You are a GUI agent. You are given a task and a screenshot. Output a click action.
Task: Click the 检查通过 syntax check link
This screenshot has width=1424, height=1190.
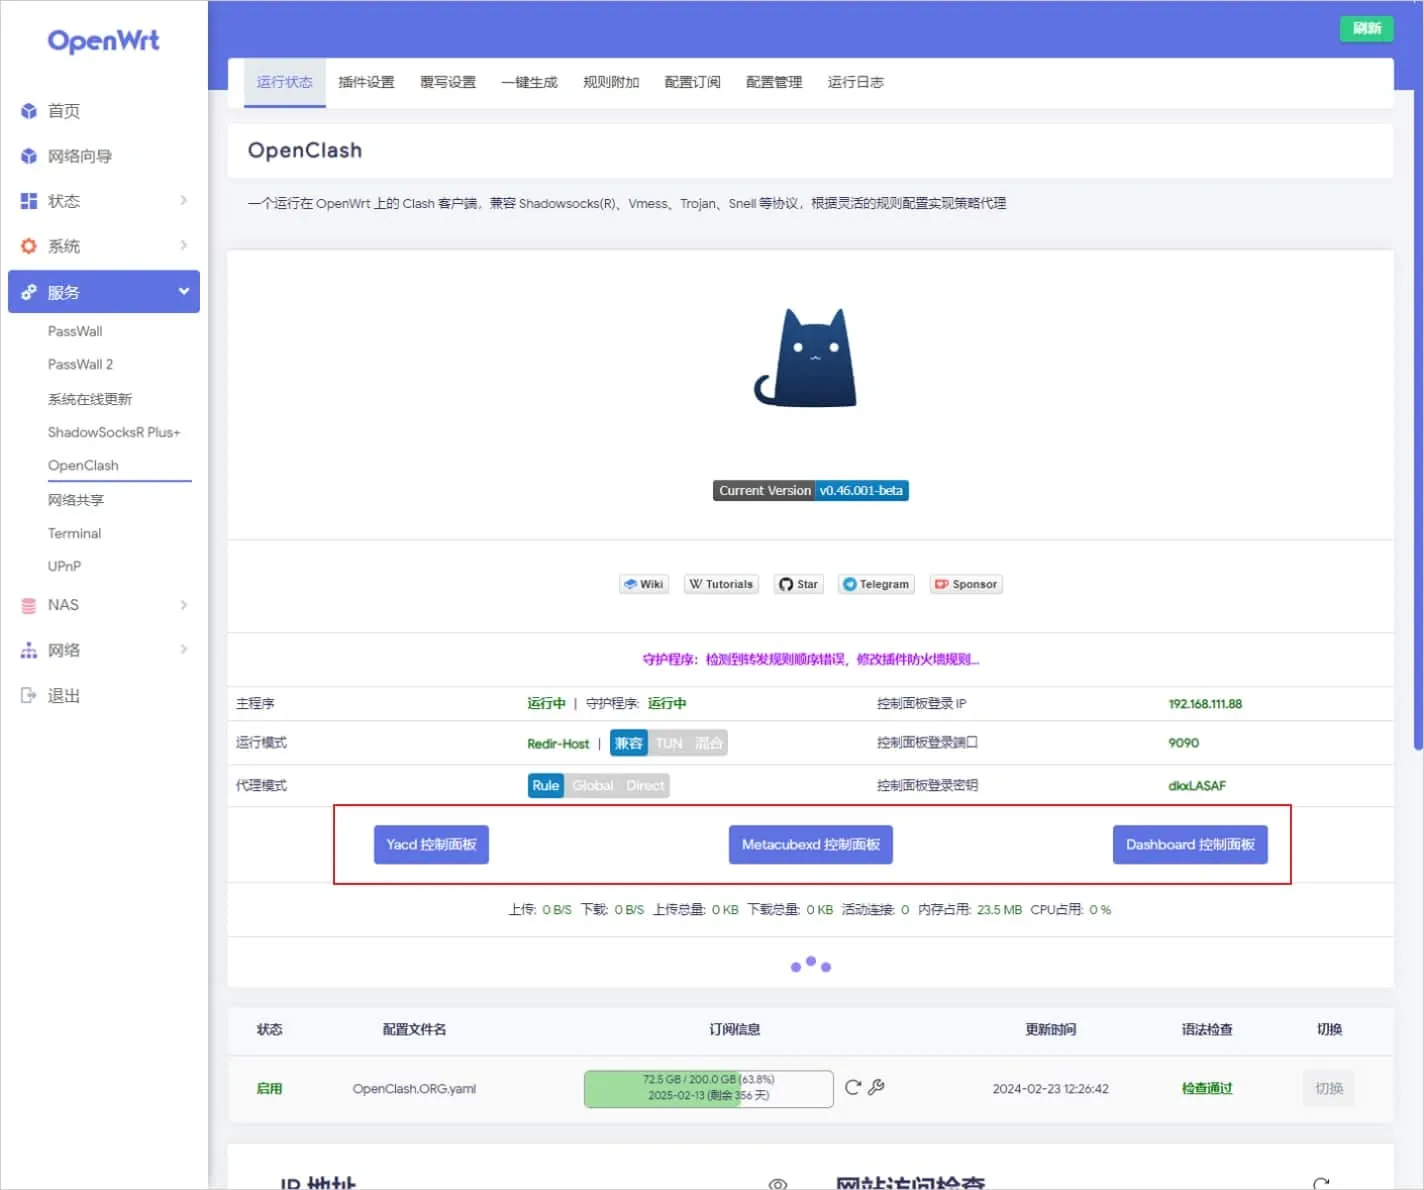click(x=1206, y=1088)
